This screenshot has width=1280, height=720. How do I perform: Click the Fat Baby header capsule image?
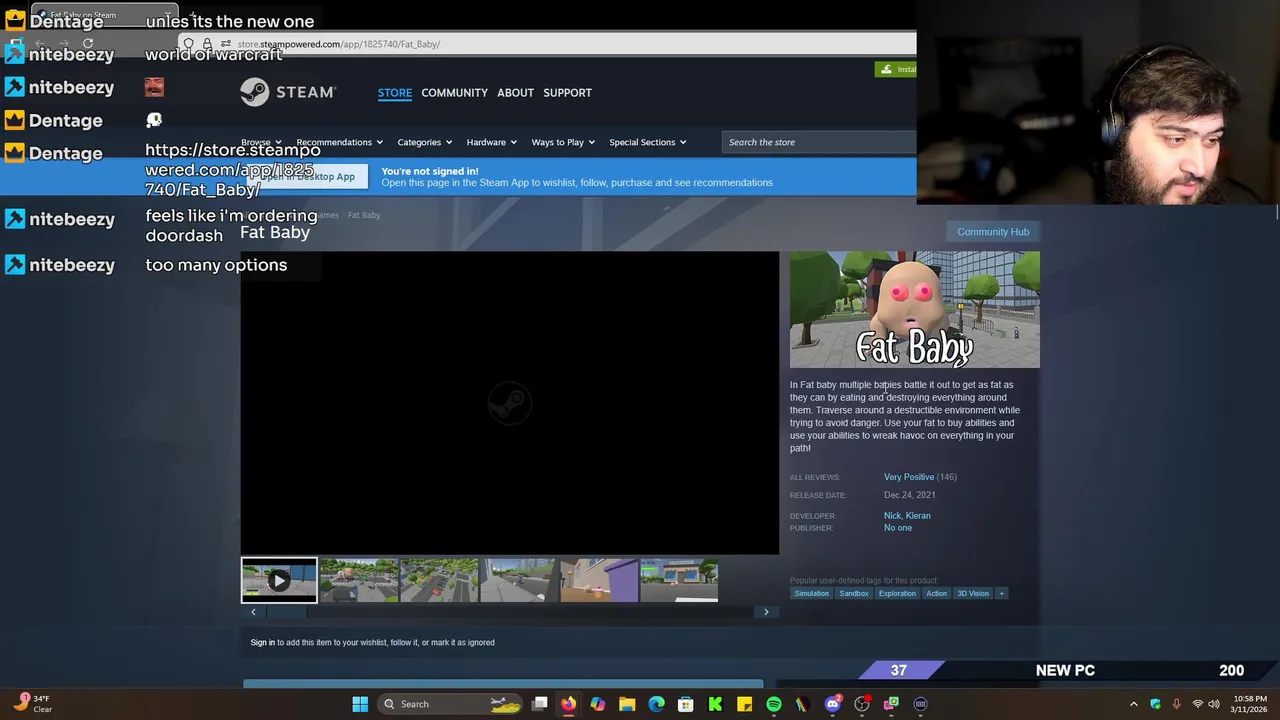[x=915, y=309]
